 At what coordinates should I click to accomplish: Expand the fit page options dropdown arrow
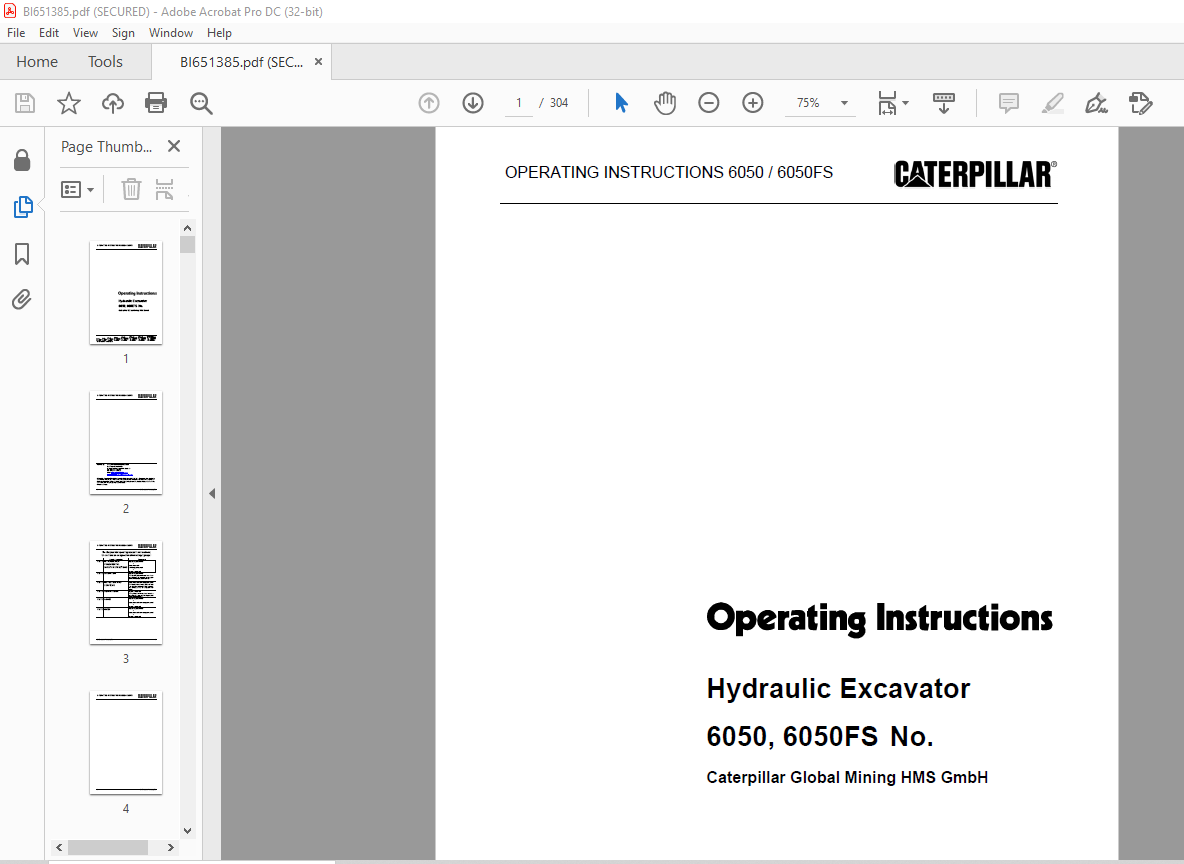pyautogui.click(x=905, y=103)
